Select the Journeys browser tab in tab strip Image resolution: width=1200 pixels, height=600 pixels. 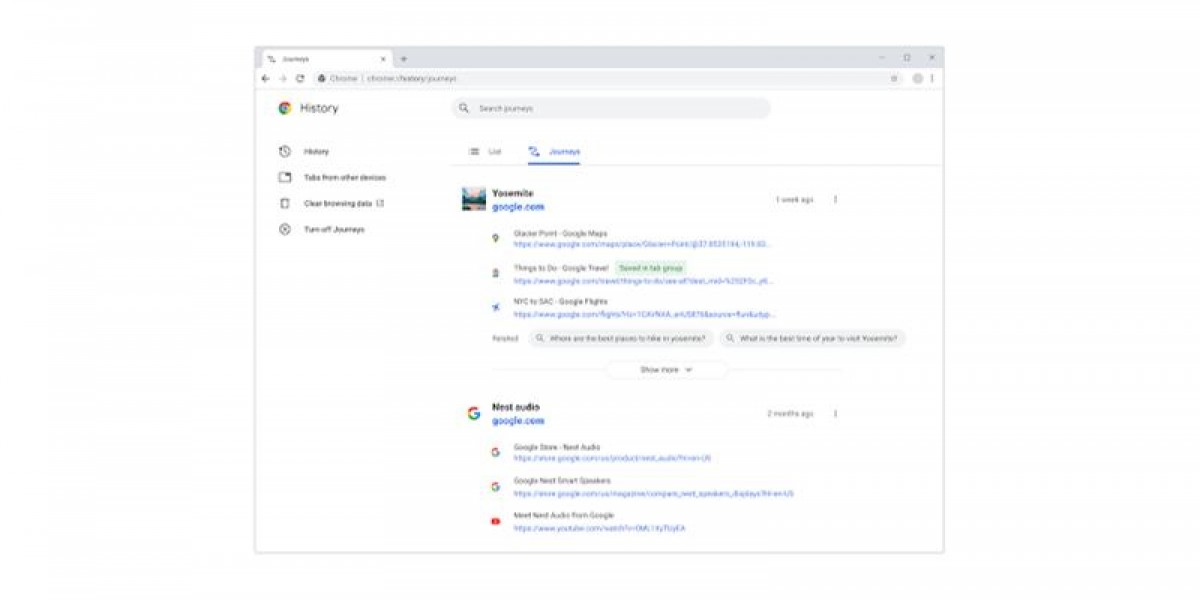326,59
